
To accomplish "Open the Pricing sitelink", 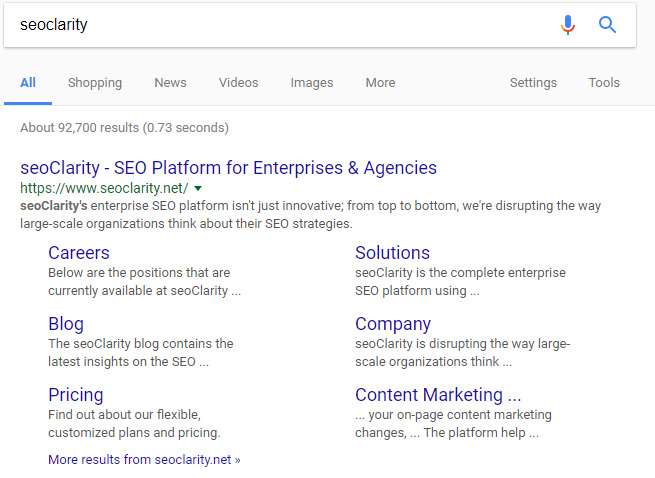I will 76,395.
